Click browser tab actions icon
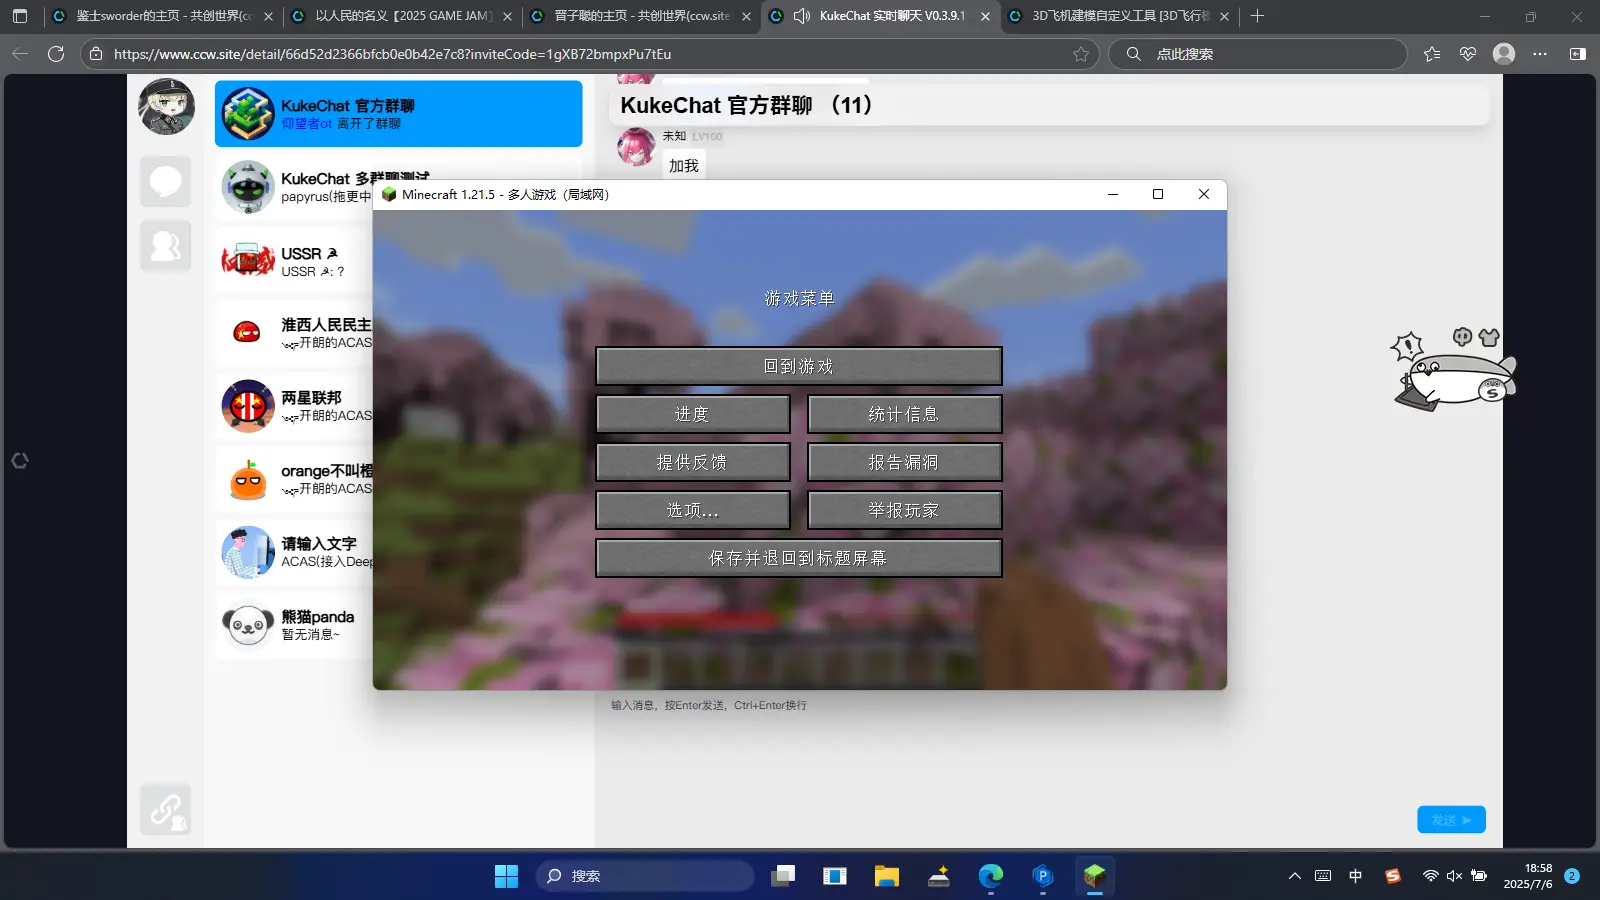 coord(20,16)
